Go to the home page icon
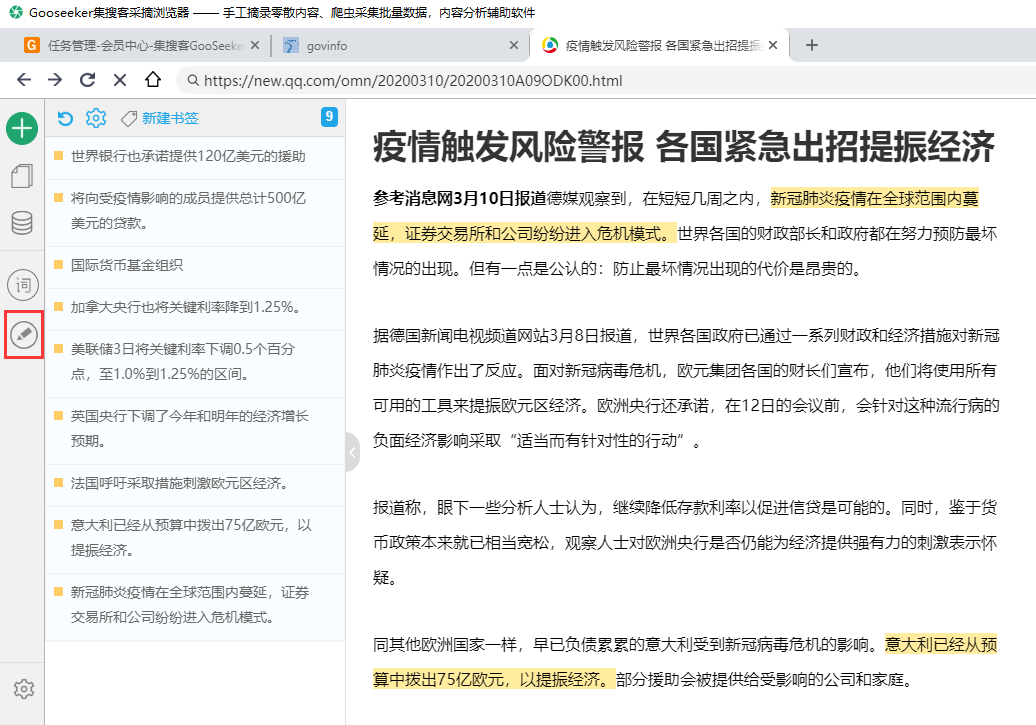 tap(153, 79)
